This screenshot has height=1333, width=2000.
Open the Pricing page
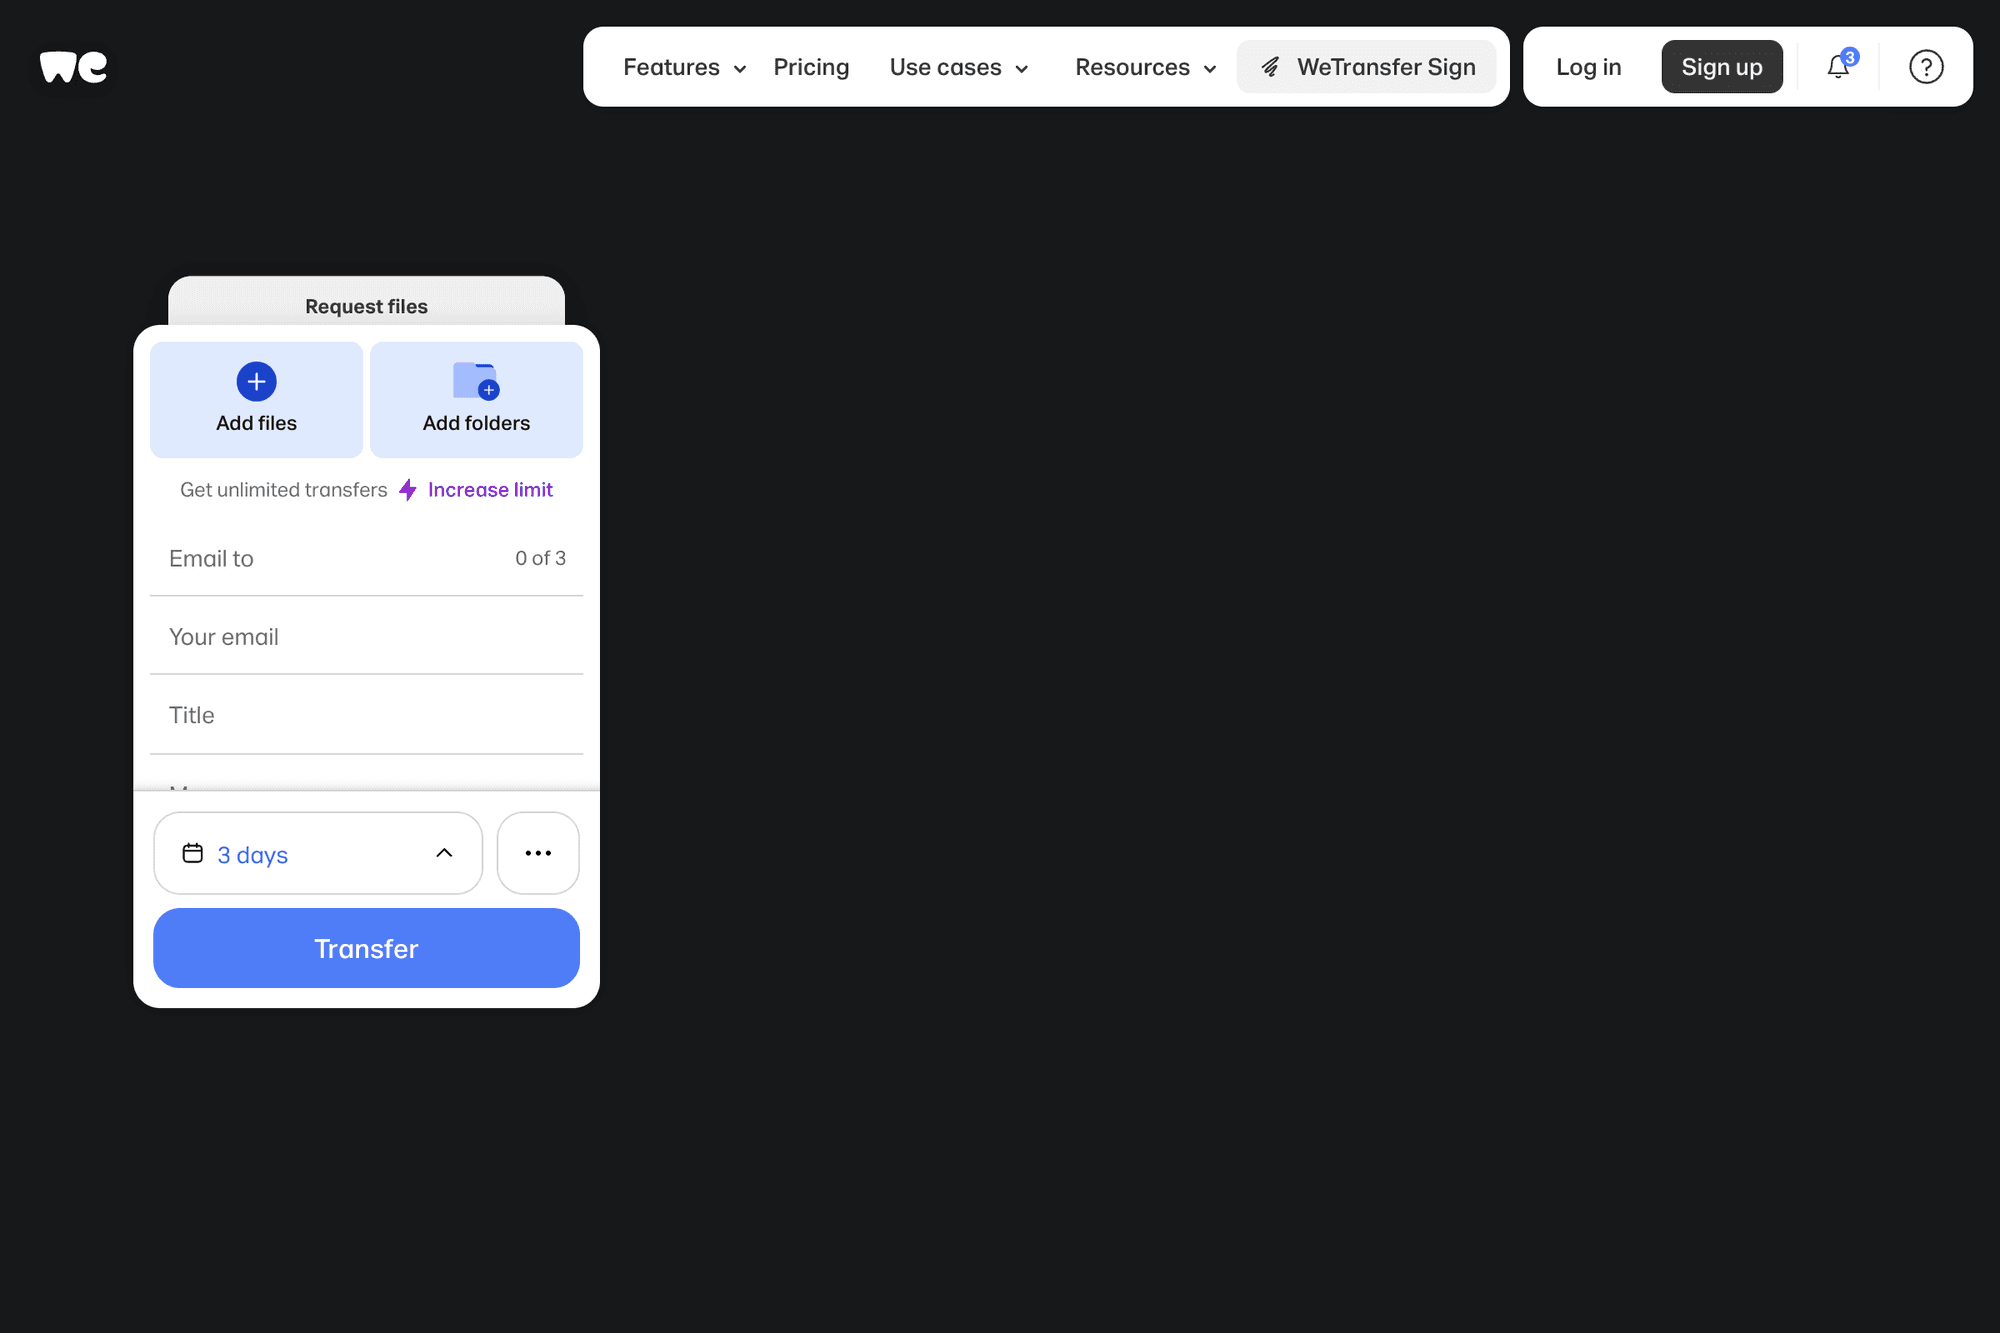[811, 67]
